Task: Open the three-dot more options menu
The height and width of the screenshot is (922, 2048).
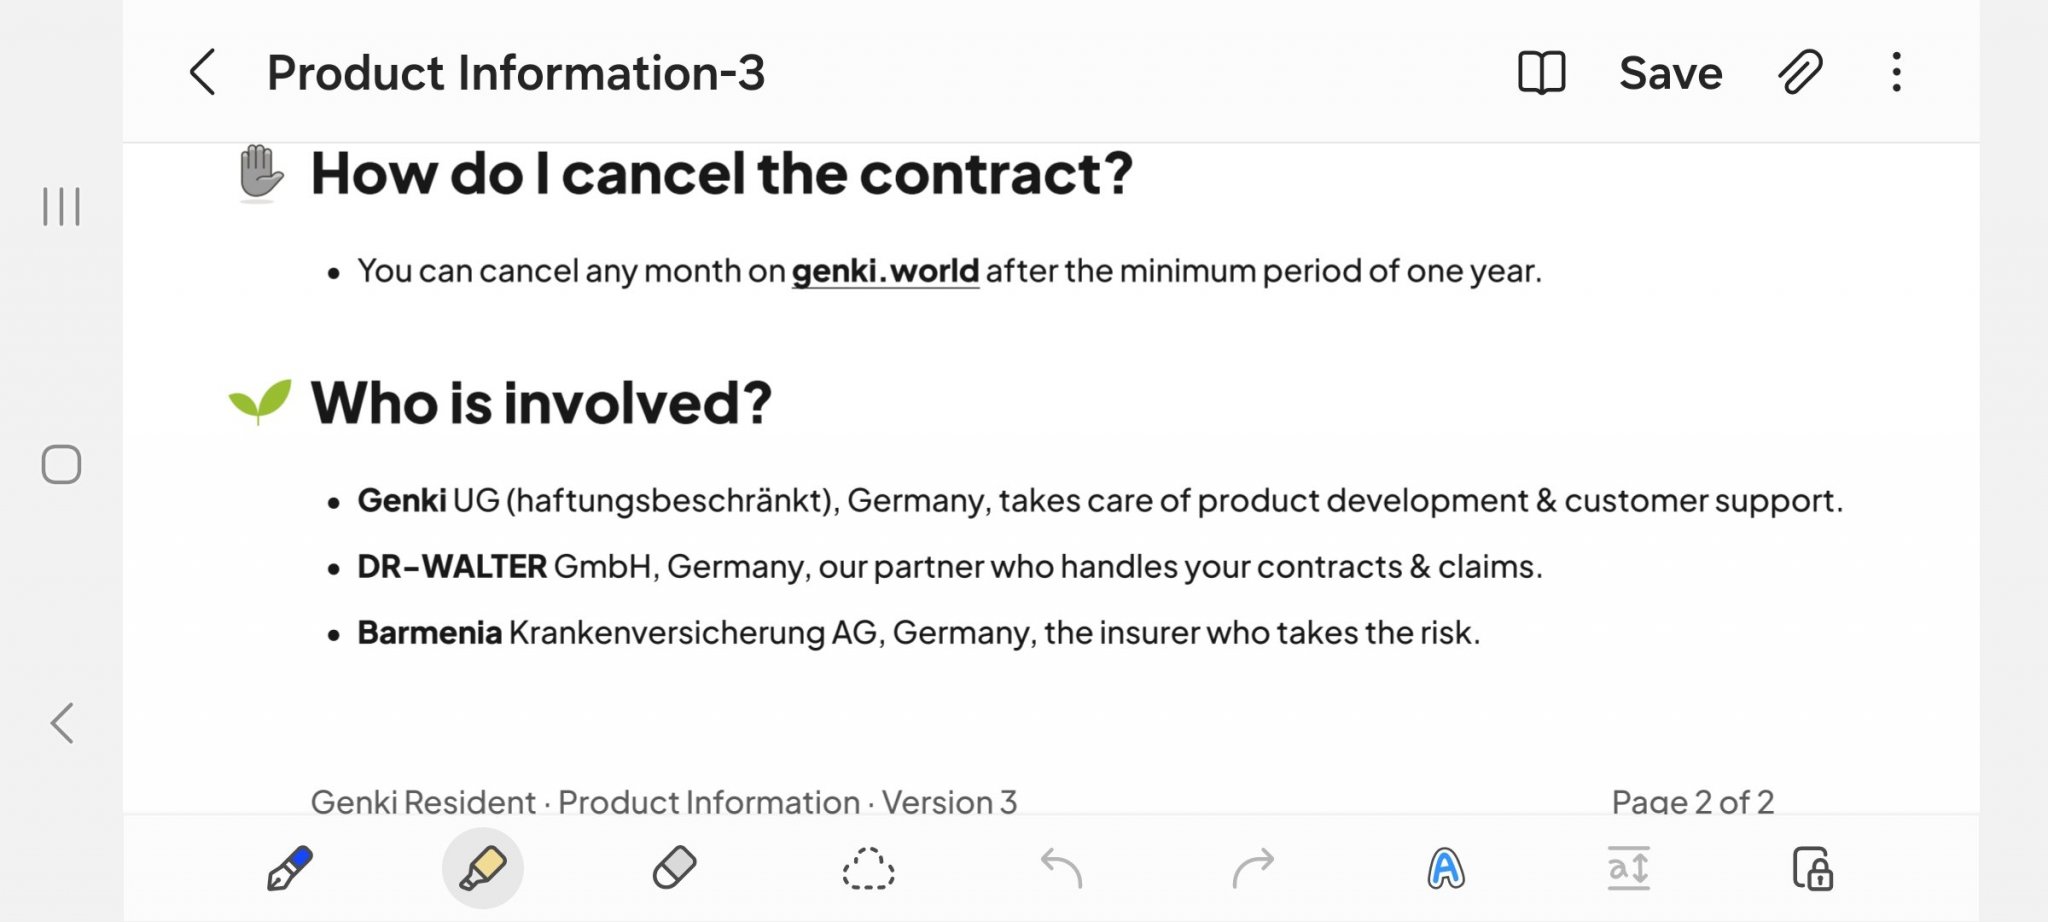Action: tap(1896, 73)
